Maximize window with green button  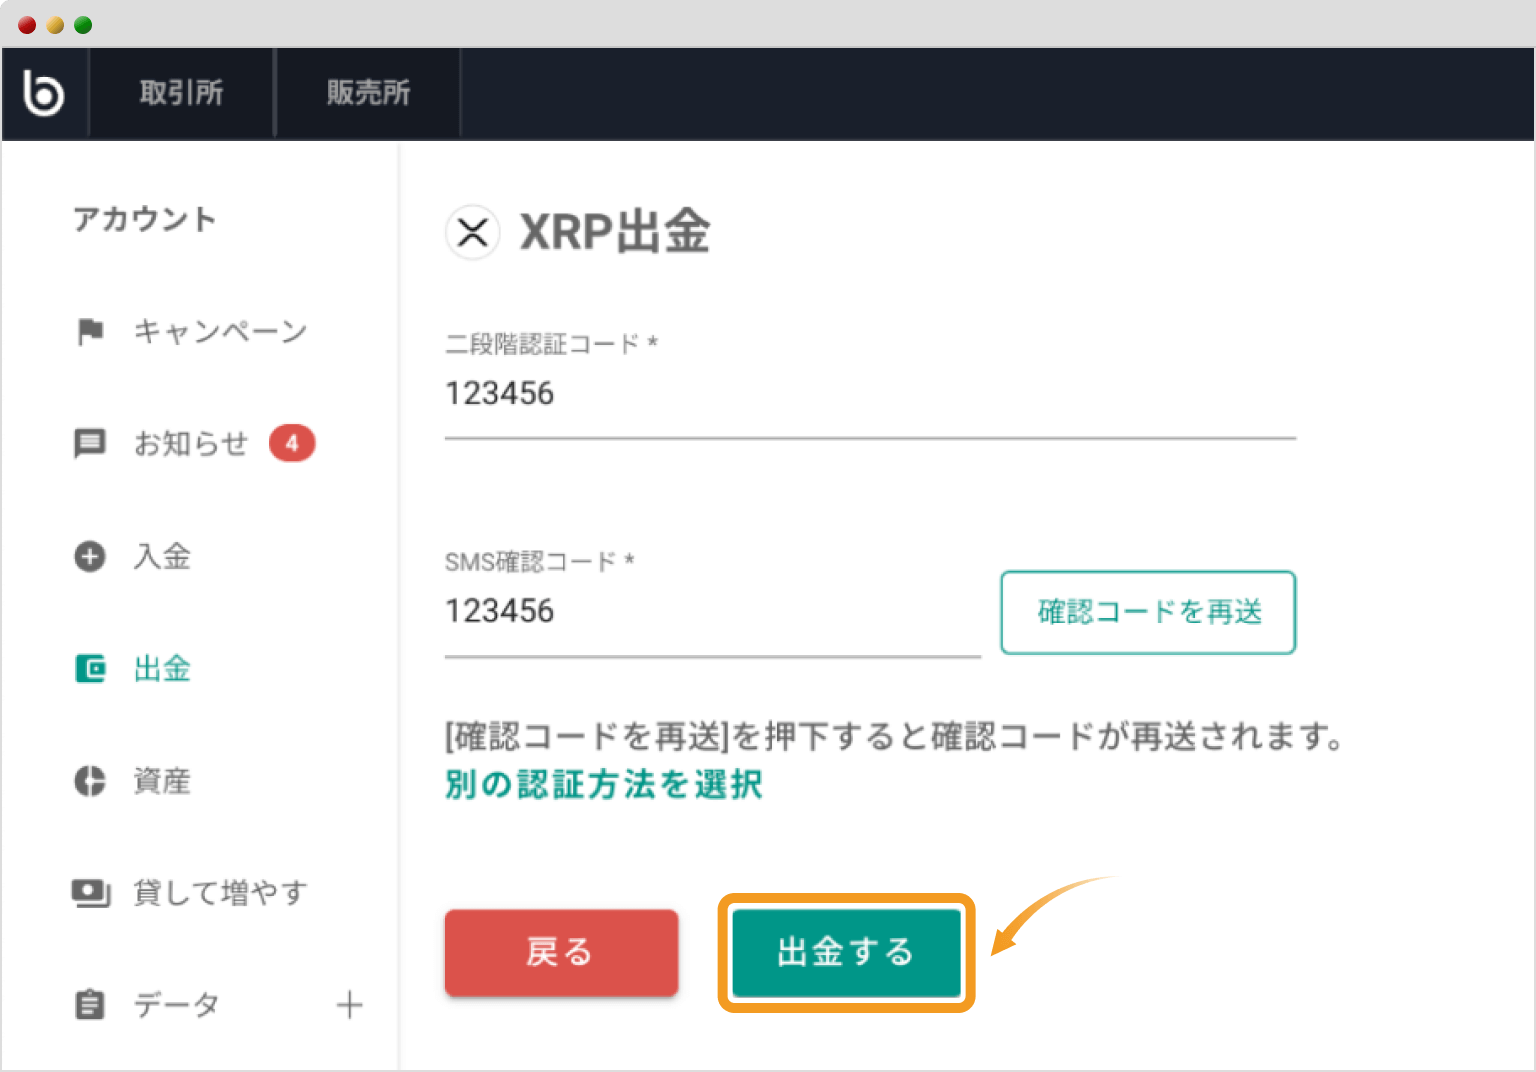pos(83,25)
